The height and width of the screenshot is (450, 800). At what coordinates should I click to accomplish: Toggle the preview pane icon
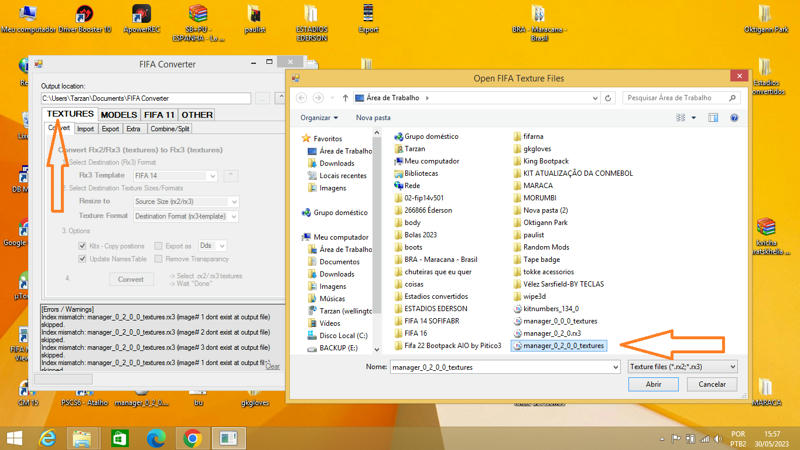click(713, 118)
